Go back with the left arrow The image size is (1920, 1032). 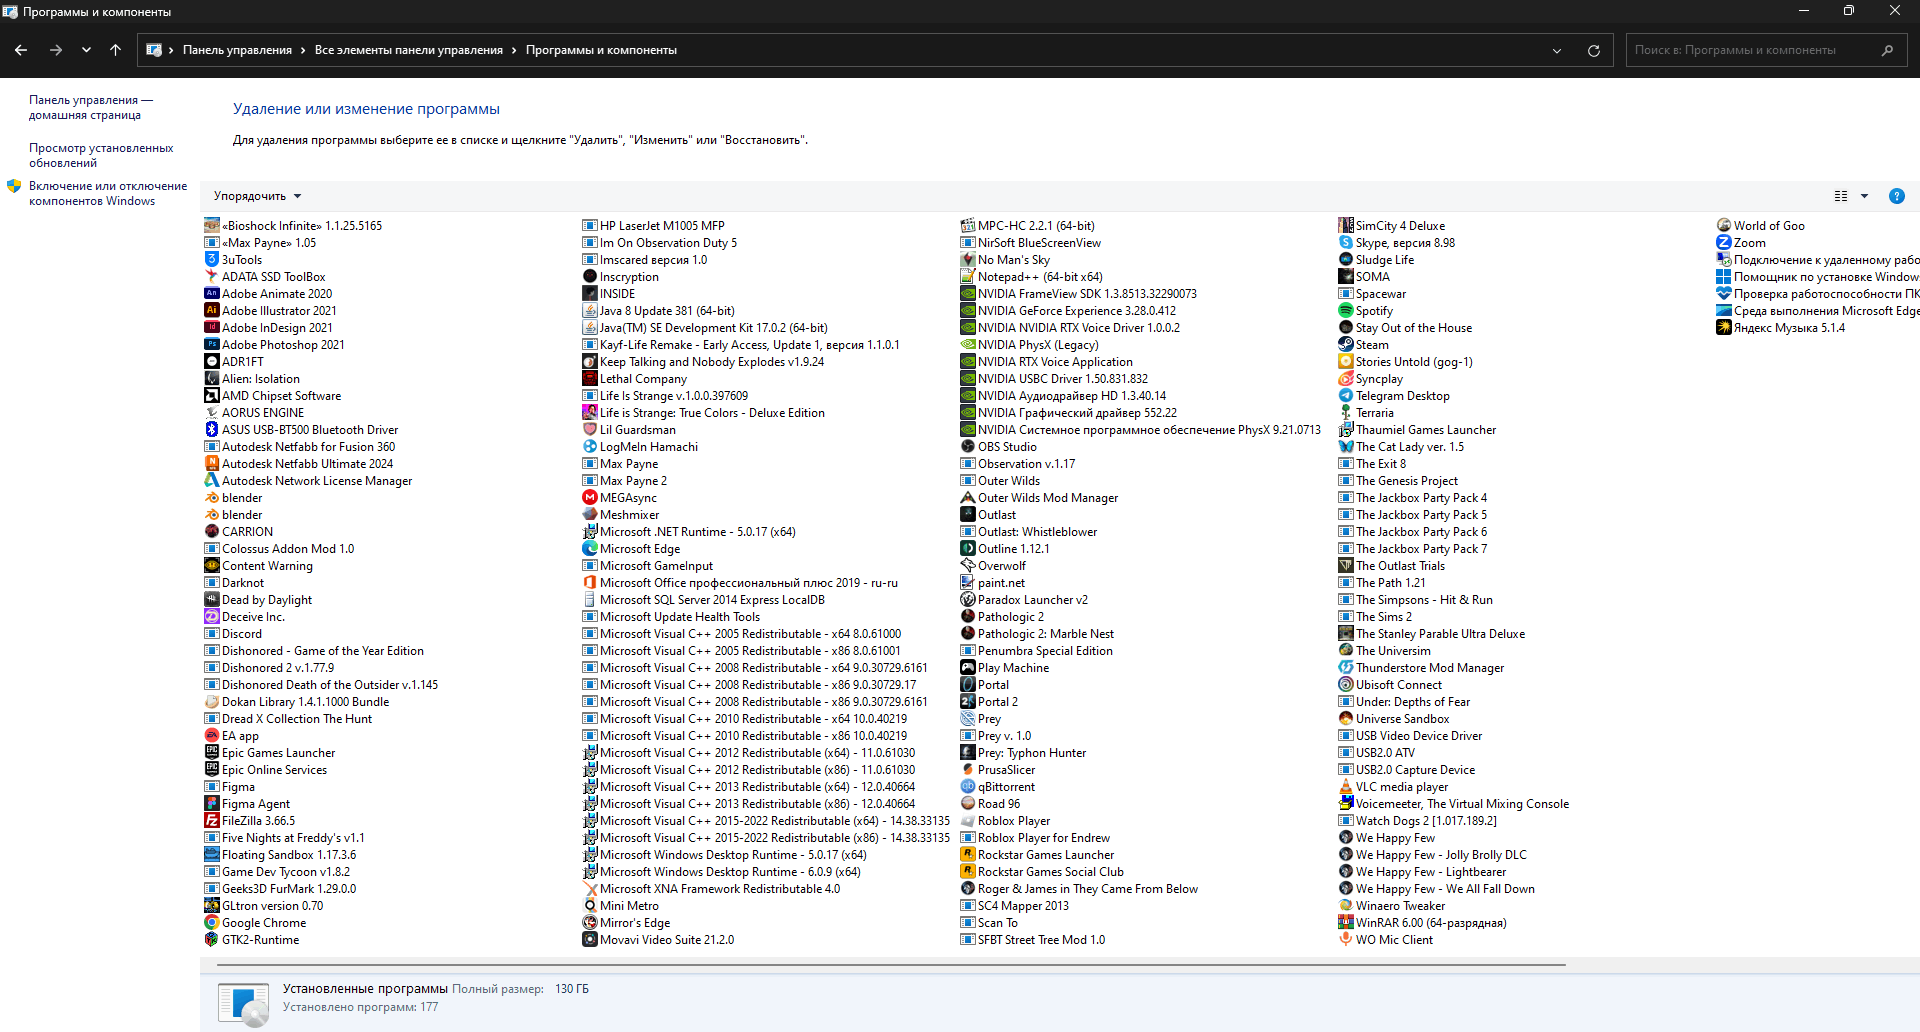click(21, 50)
